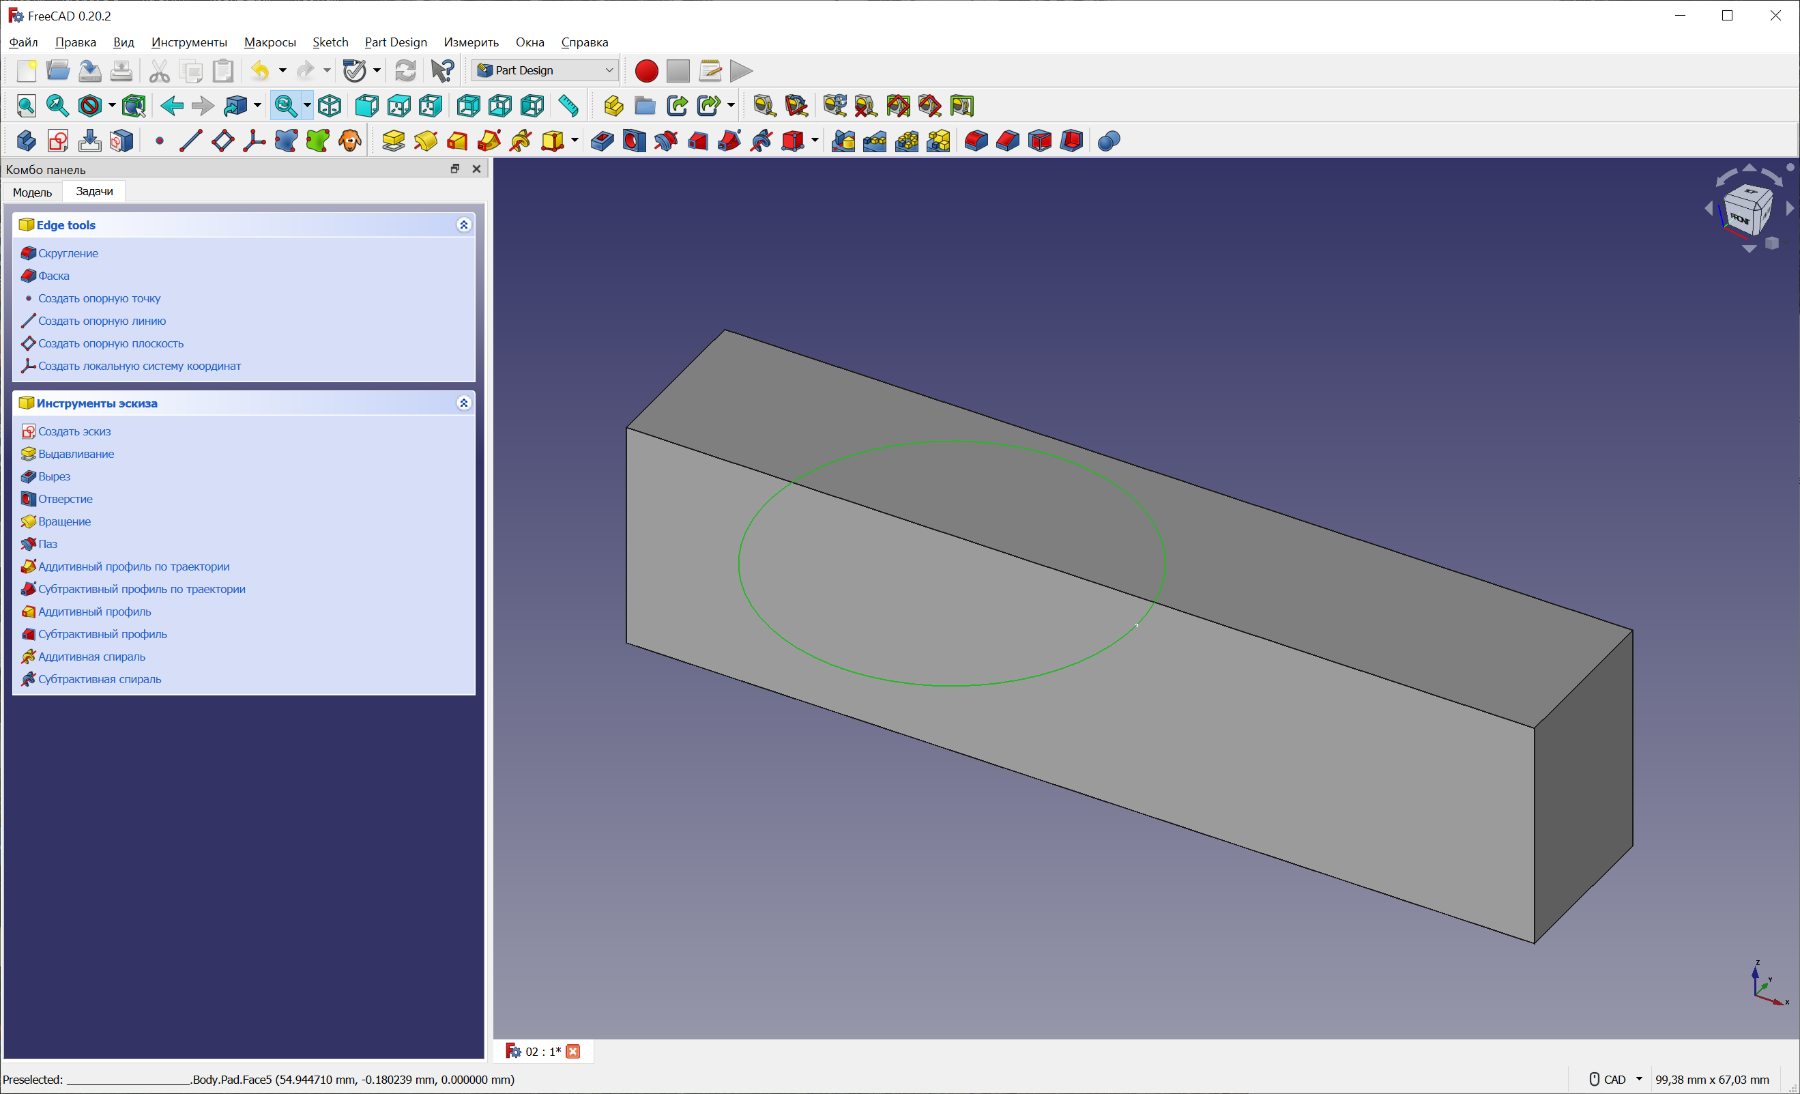Viewport: 1800px width, 1094px height.
Task: Click the Pad tool icon
Action: coord(393,141)
